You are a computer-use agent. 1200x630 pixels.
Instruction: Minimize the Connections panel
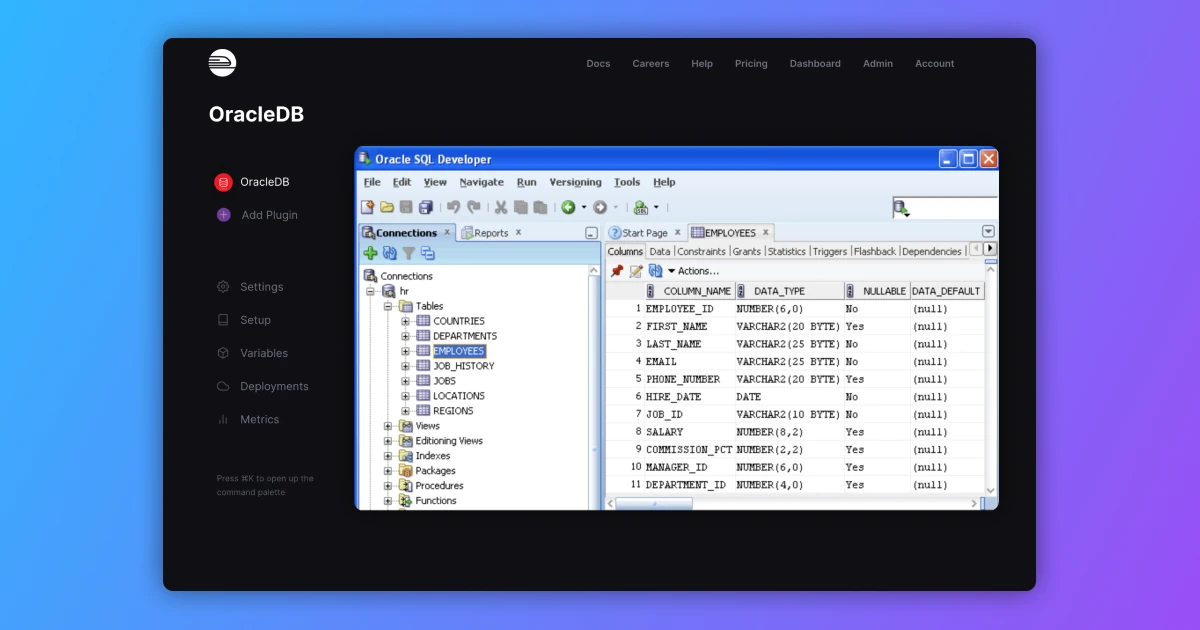pyautogui.click(x=591, y=233)
